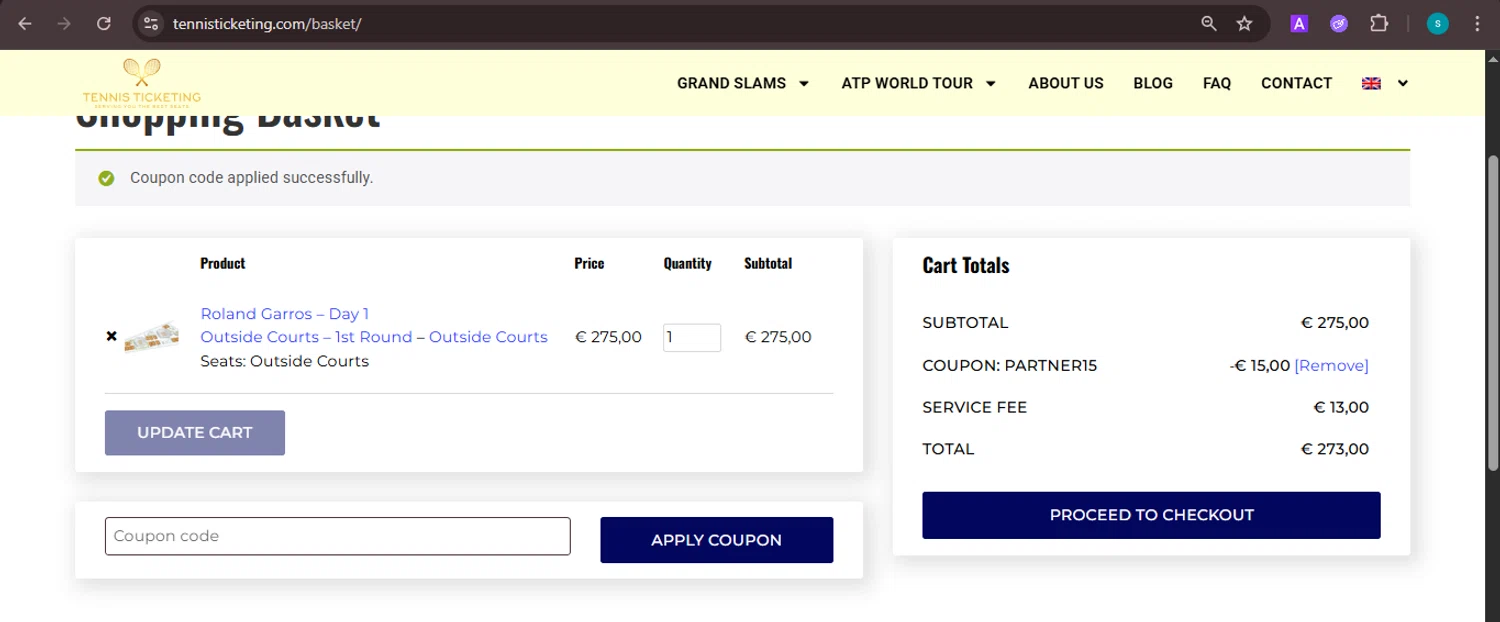The height and width of the screenshot is (622, 1500).
Task: Click the Product column header
Action: pyautogui.click(x=223, y=263)
